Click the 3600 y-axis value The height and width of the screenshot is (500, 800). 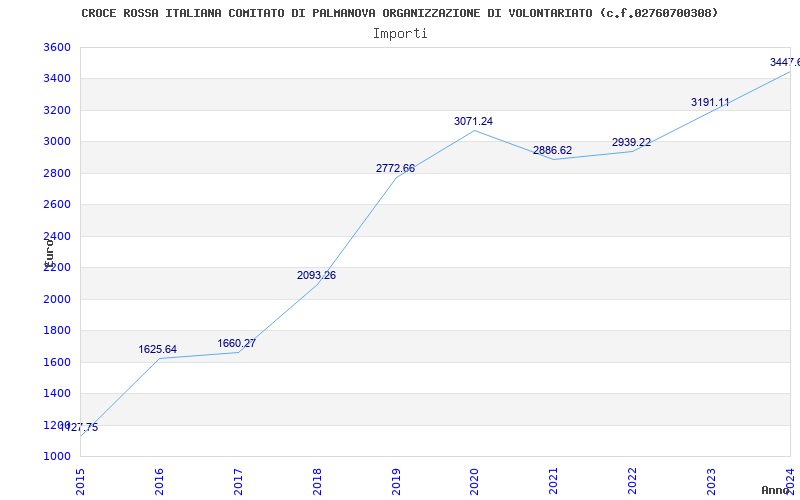click(x=57, y=47)
